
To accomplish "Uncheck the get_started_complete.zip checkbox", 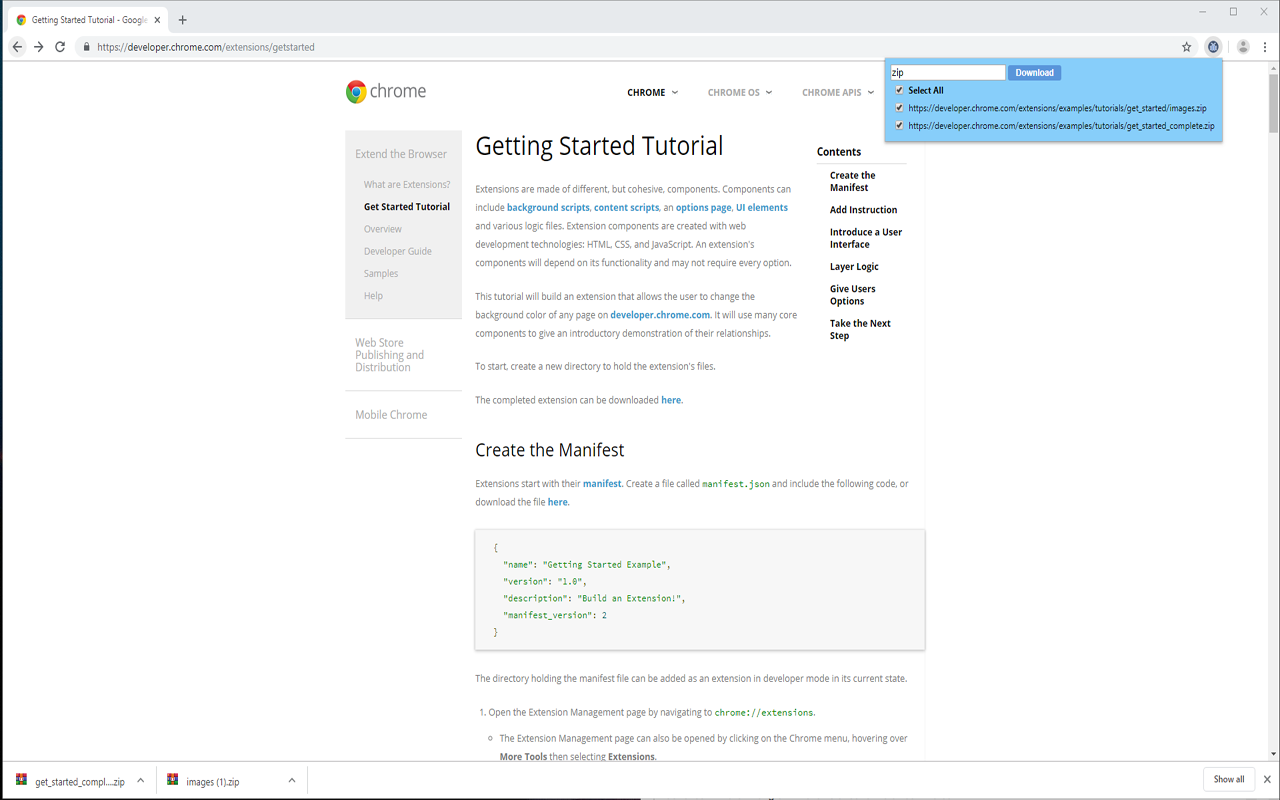I will click(x=899, y=126).
